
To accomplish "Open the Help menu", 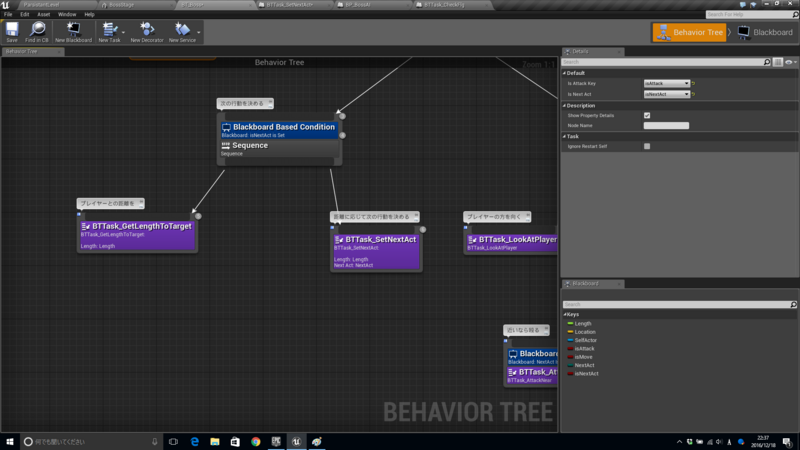I will (89, 14).
